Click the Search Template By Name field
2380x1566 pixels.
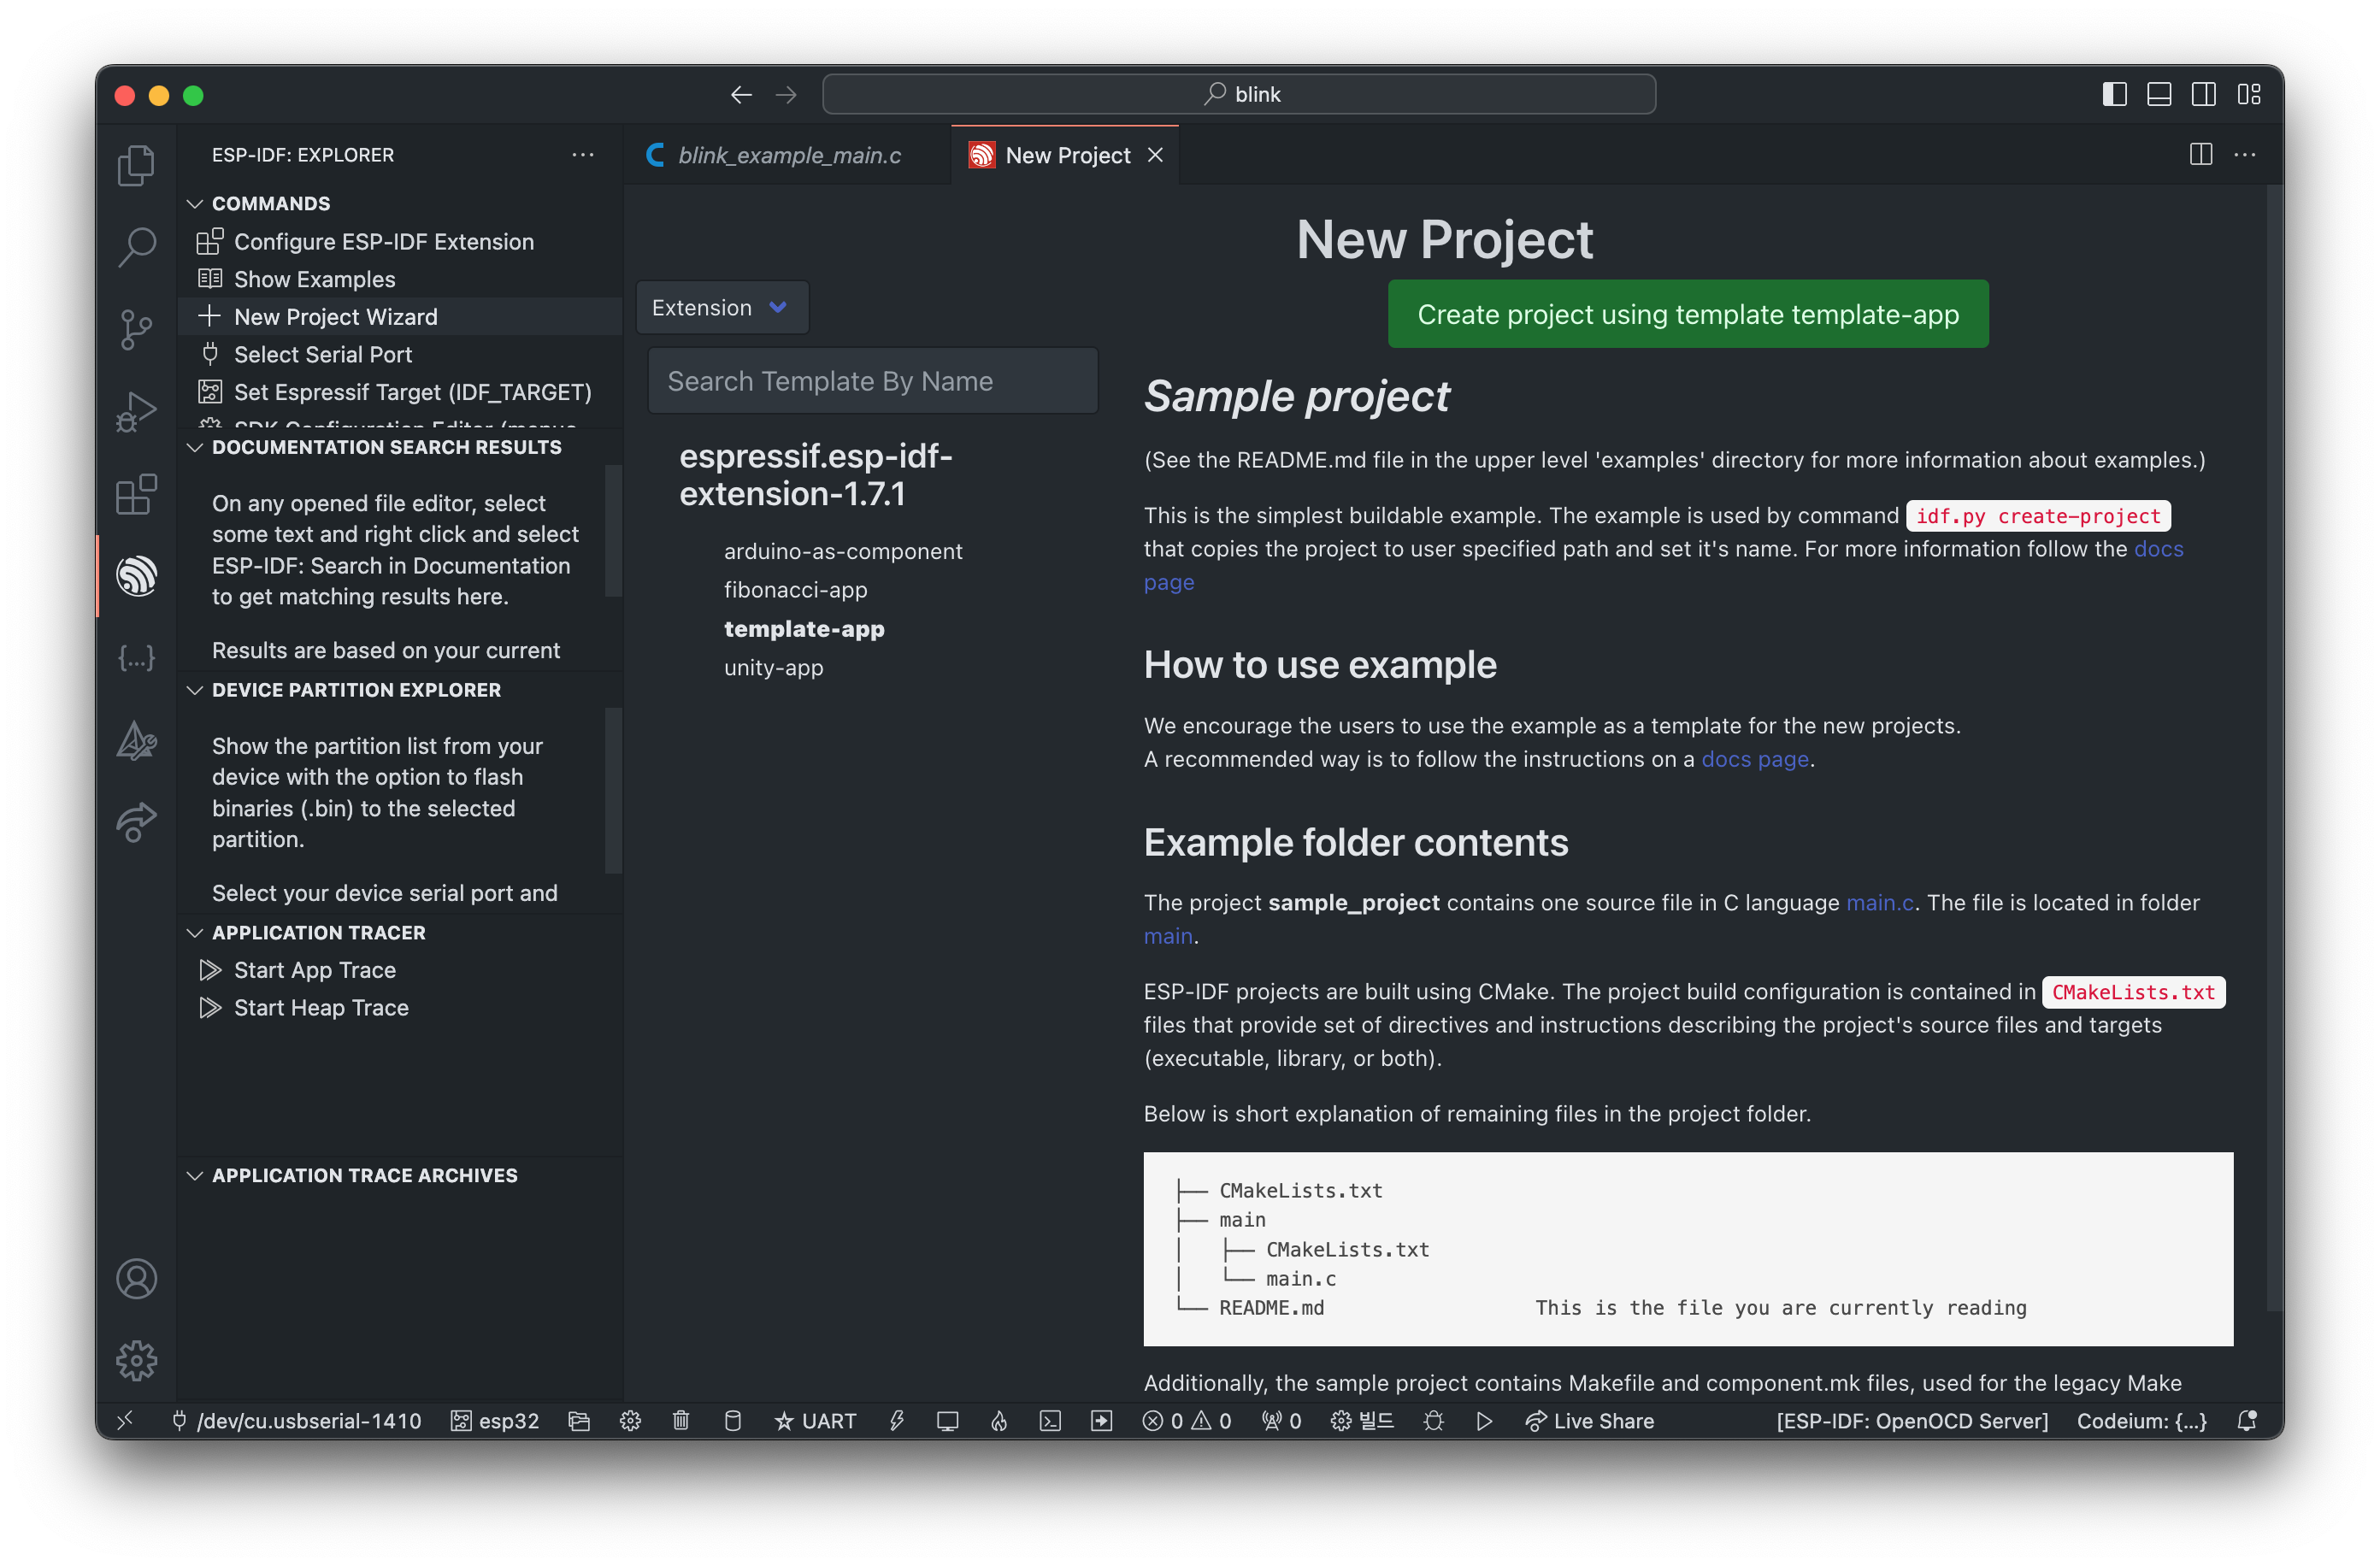click(x=872, y=381)
